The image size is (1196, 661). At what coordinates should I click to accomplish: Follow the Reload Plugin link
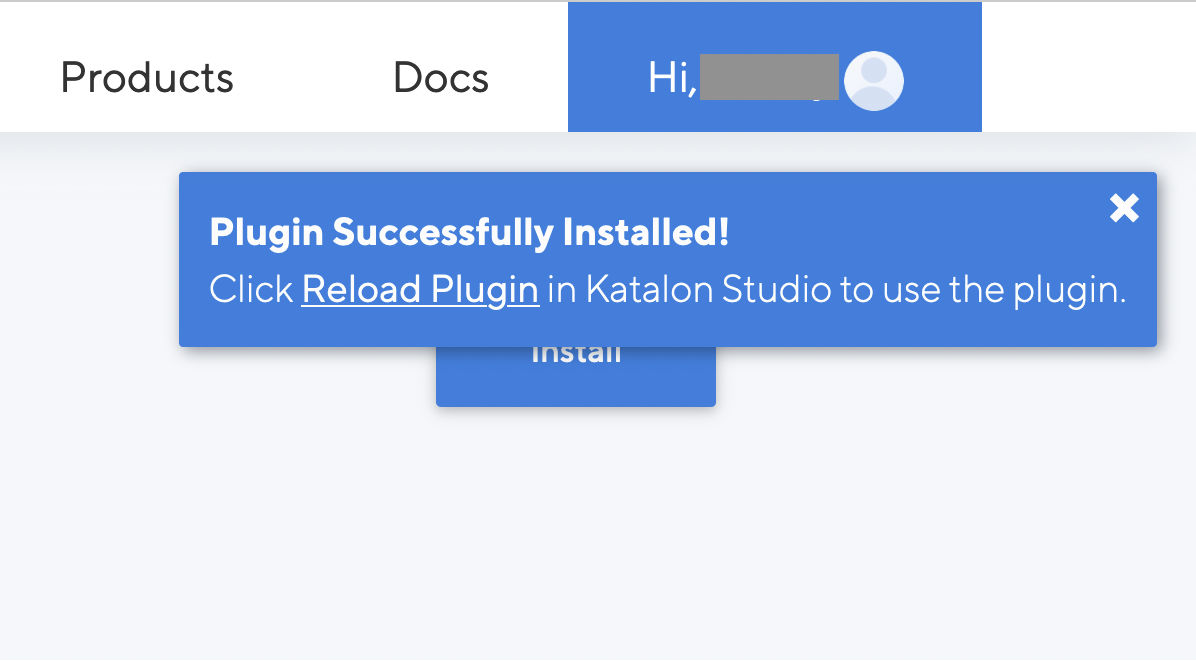pos(420,290)
